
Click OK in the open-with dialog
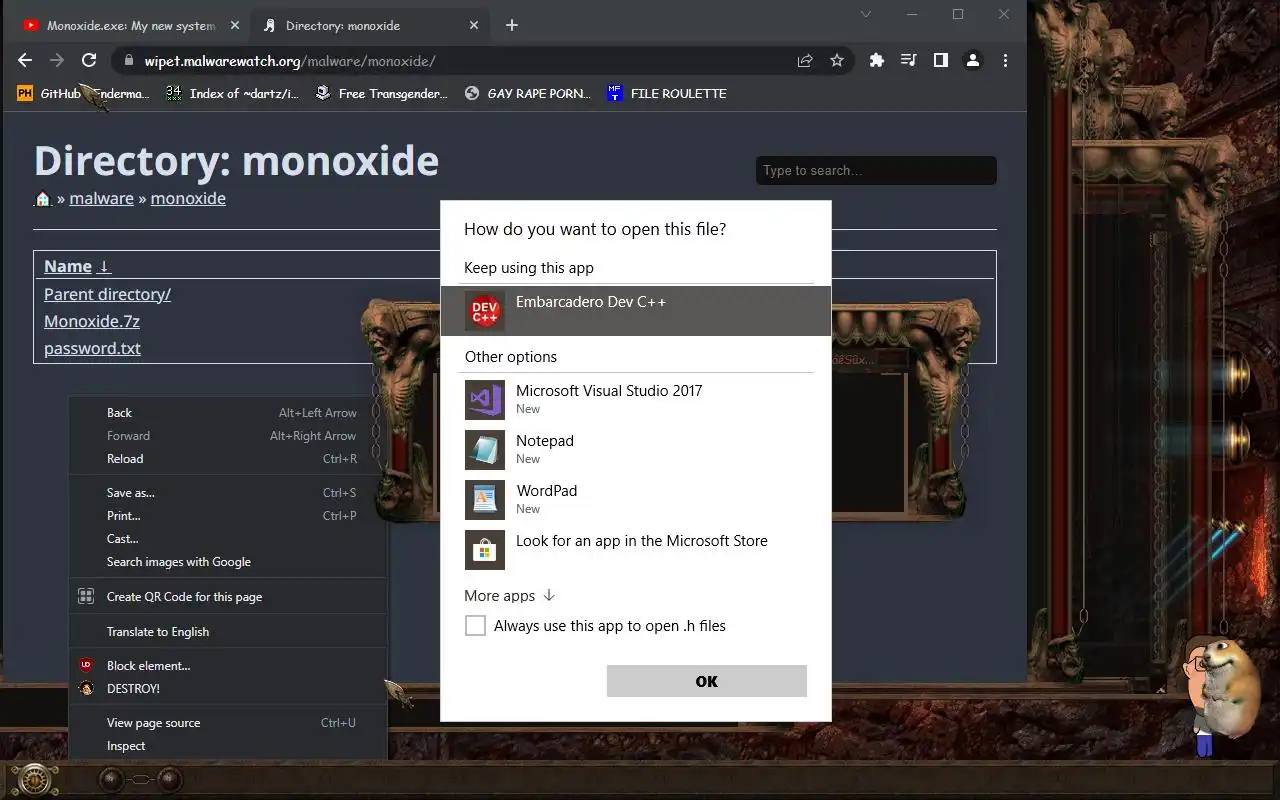(707, 681)
